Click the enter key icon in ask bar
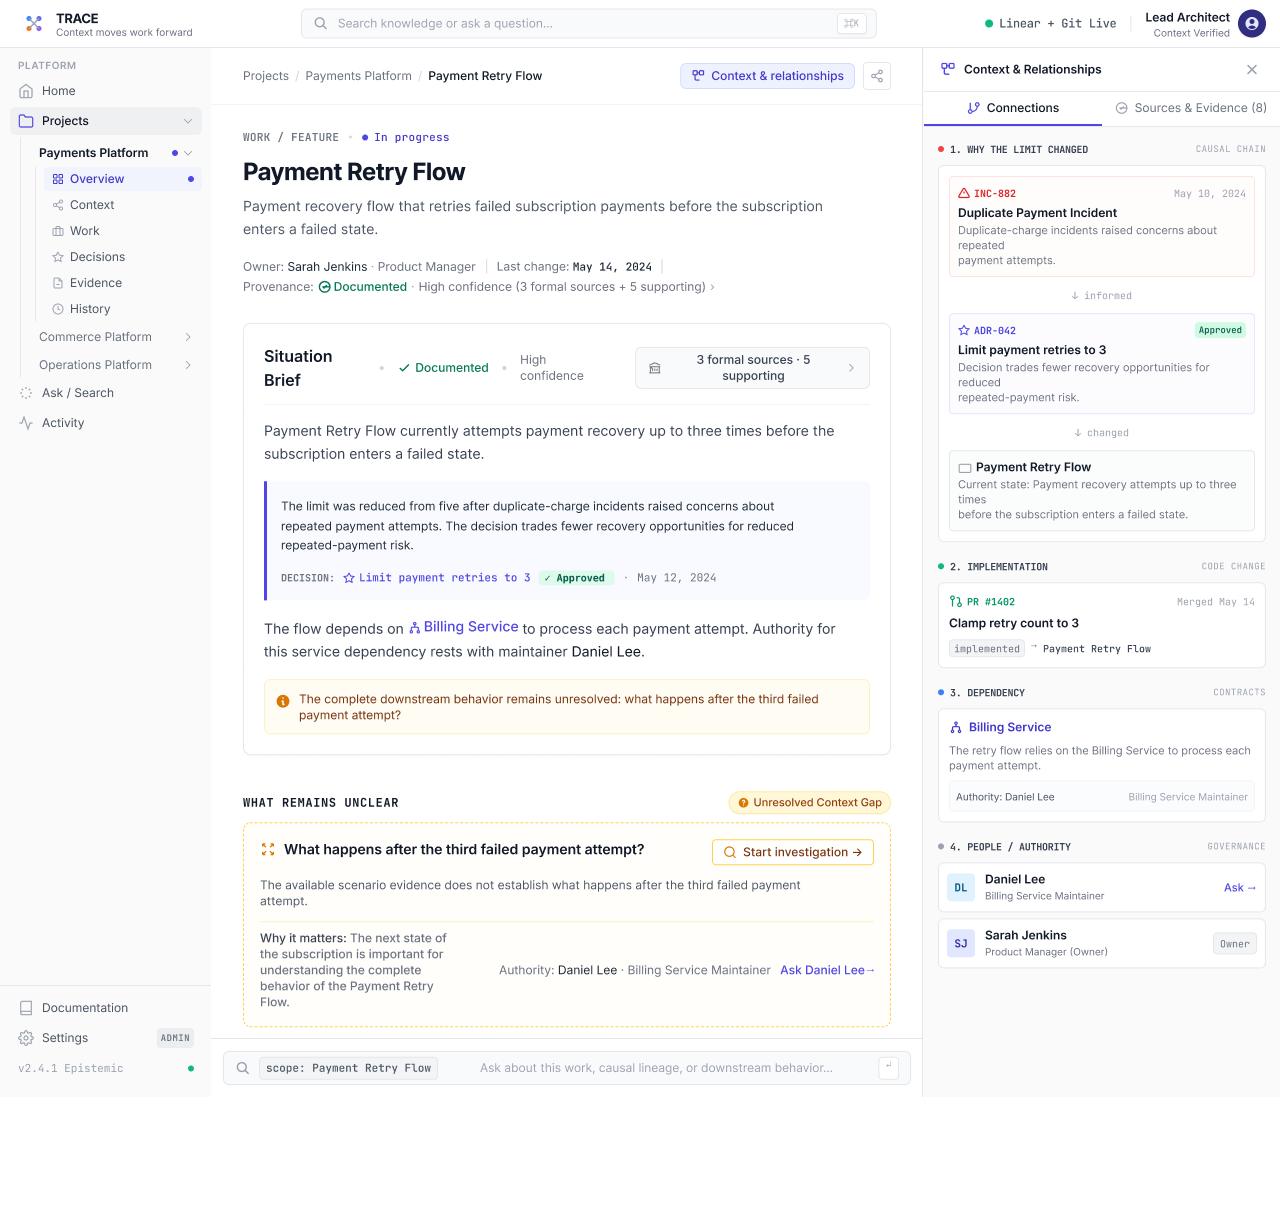The width and height of the screenshot is (1280, 1206). 889,1067
